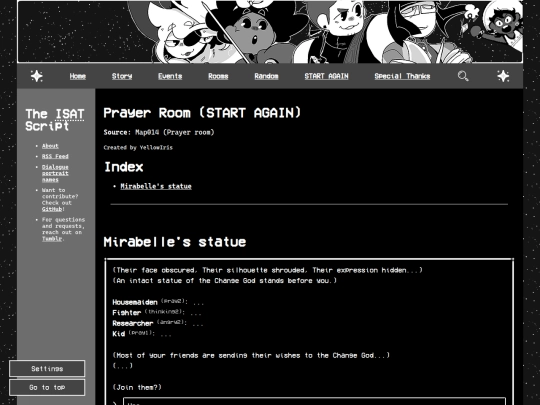Open a Random page
Viewport: 540px width, 405px height.
coord(266,76)
